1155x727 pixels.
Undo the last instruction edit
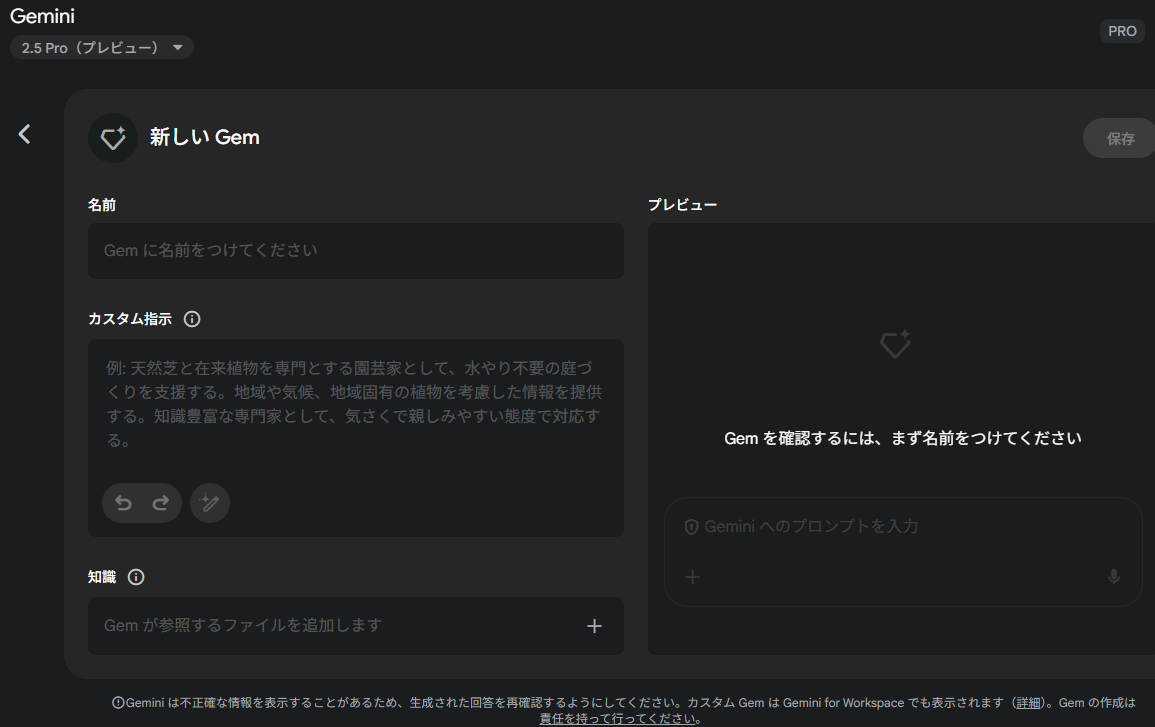(123, 503)
